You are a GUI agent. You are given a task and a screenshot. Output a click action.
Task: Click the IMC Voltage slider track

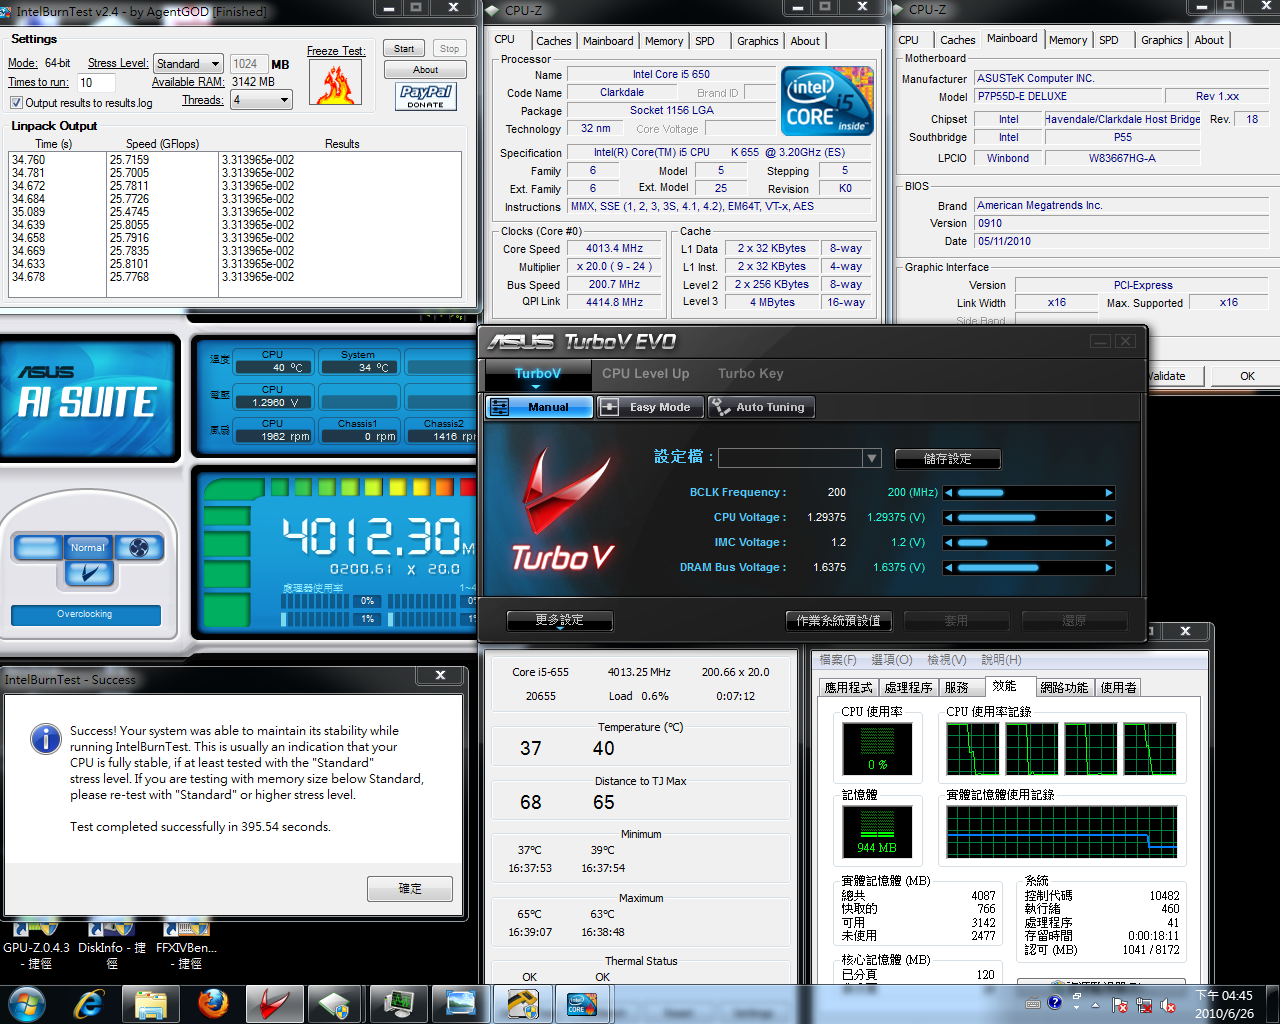(x=1029, y=543)
